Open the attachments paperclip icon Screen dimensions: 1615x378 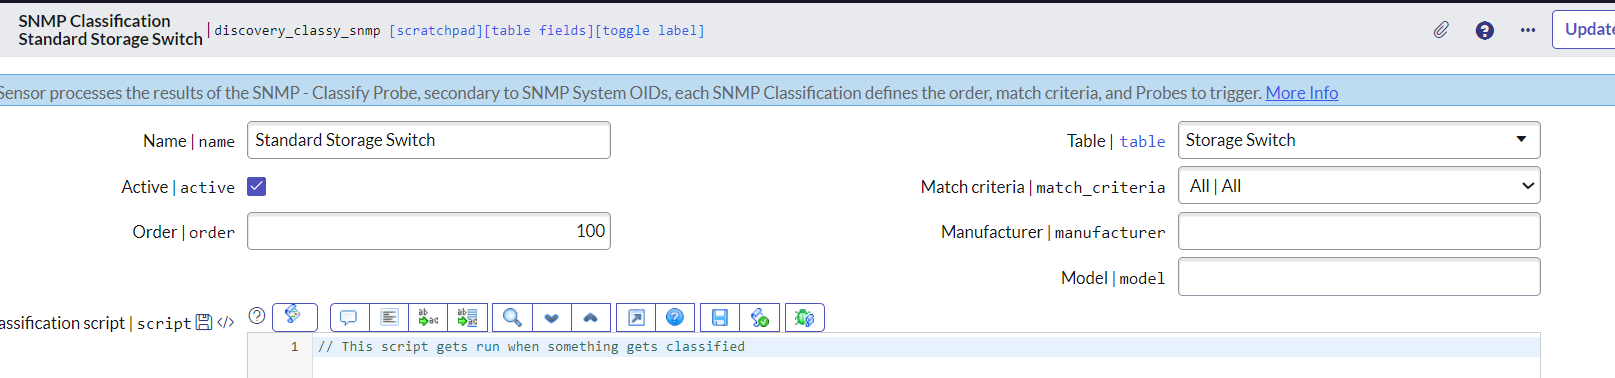[x=1440, y=30]
